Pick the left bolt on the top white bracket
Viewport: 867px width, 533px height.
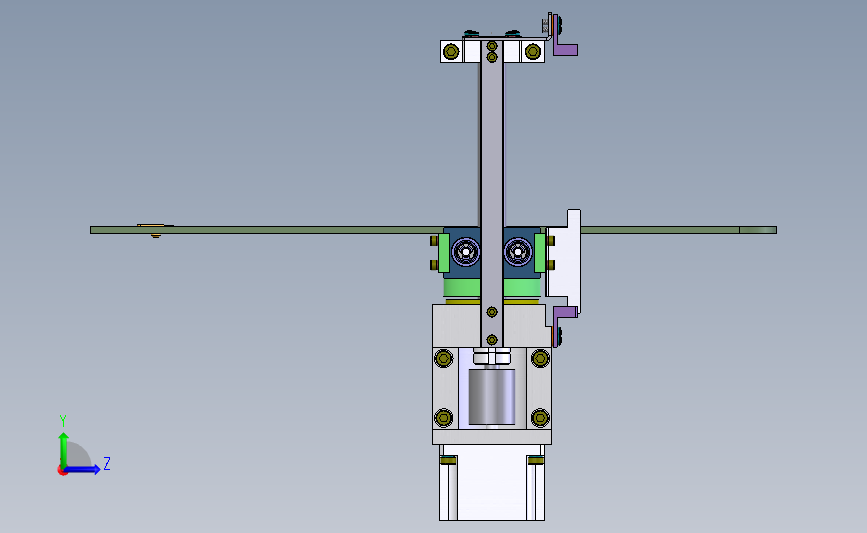pos(451,52)
